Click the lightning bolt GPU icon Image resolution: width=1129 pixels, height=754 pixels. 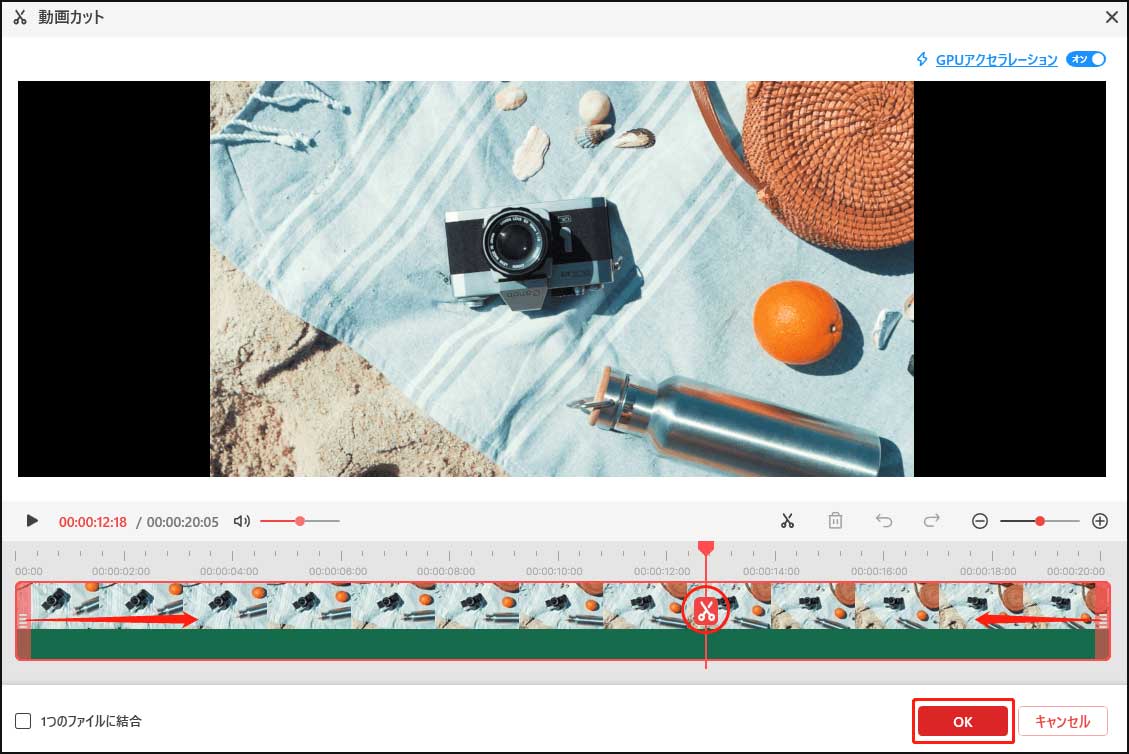pyautogui.click(x=922, y=59)
